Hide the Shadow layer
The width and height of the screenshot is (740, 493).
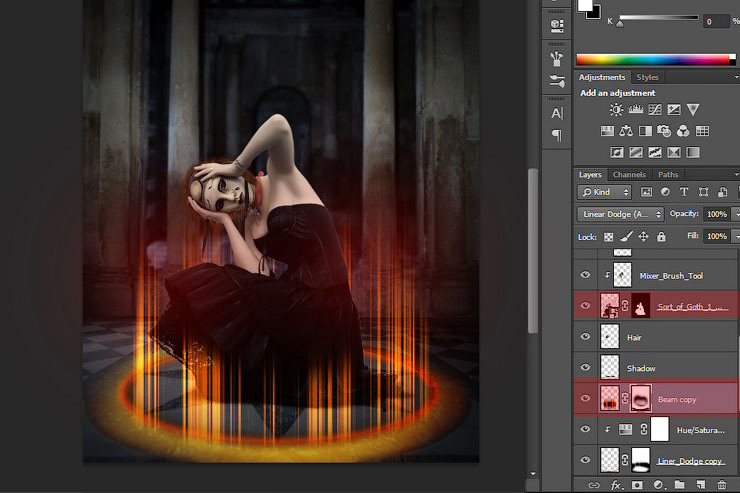tap(586, 368)
